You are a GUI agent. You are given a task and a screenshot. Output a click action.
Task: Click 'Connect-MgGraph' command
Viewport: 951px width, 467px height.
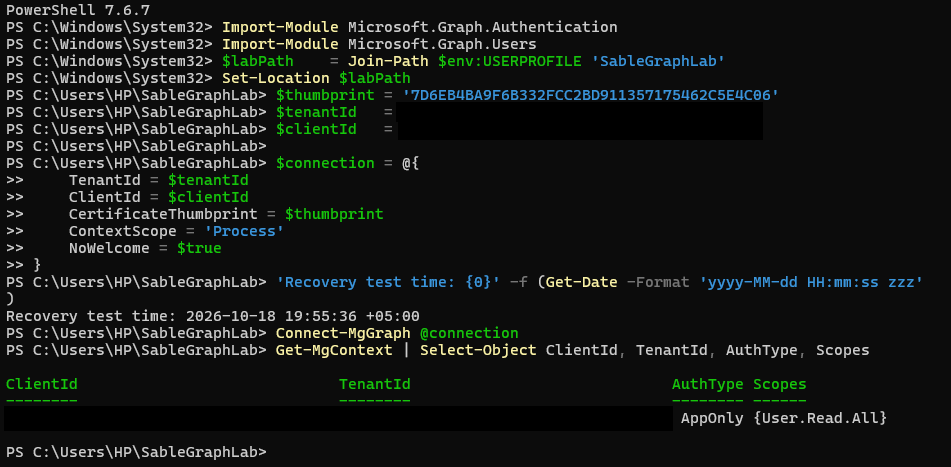343,333
